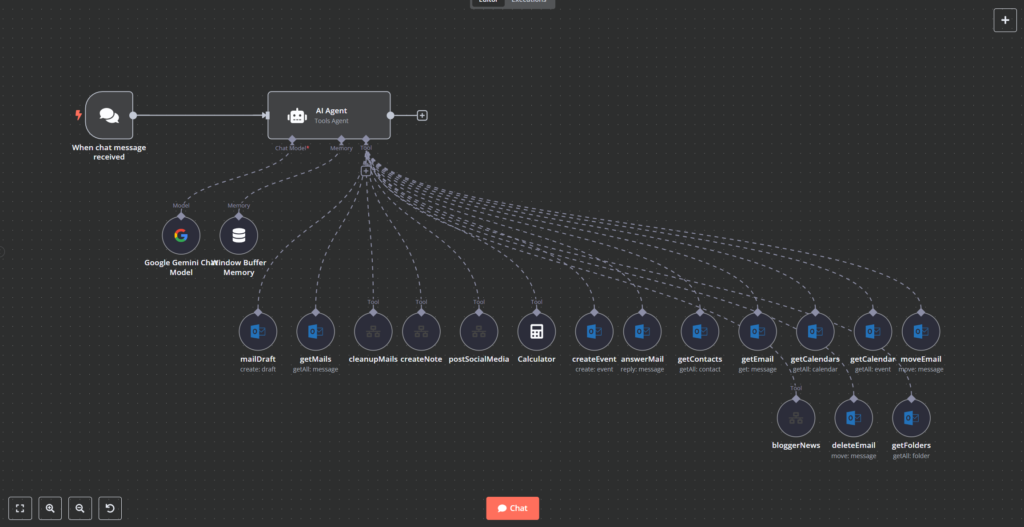Switch to the Executions tab

click(529, 3)
